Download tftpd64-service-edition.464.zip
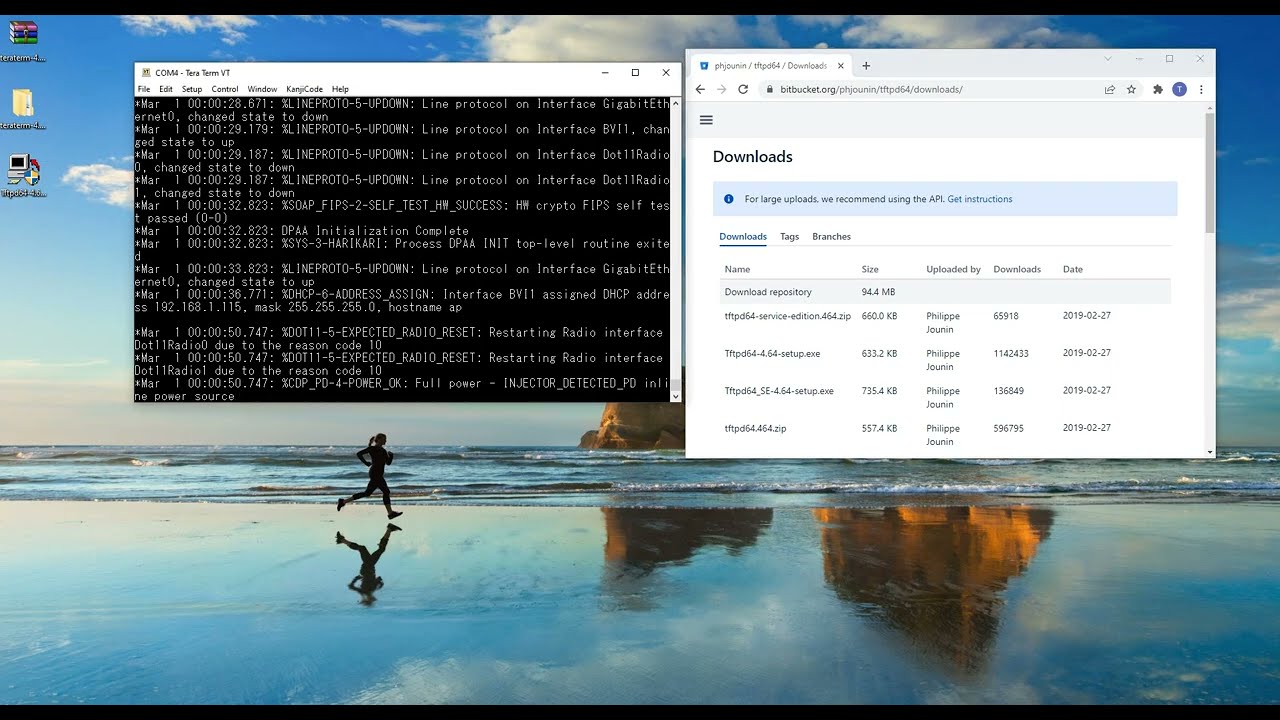The height and width of the screenshot is (720, 1280). 787,316
